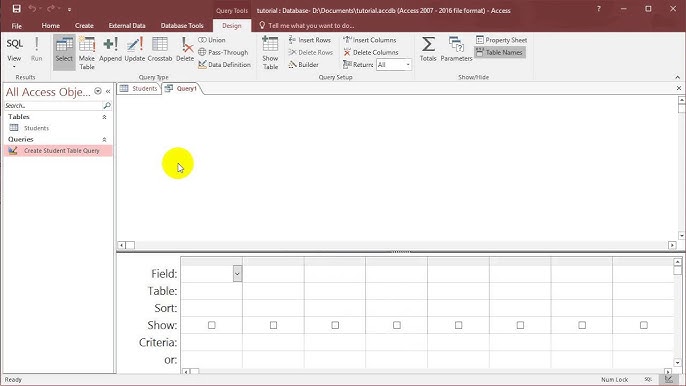Select the Make Table query type

(87, 53)
